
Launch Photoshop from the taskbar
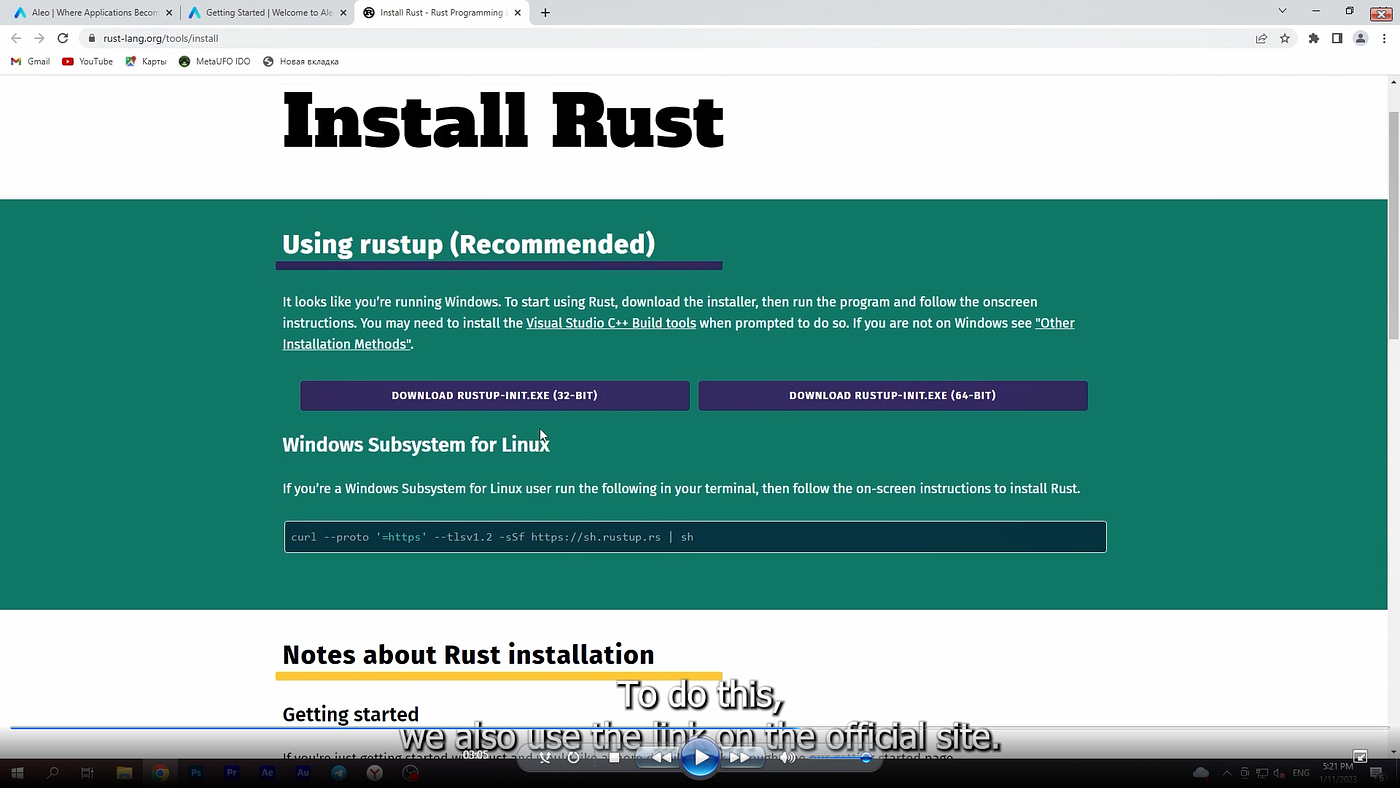point(196,773)
